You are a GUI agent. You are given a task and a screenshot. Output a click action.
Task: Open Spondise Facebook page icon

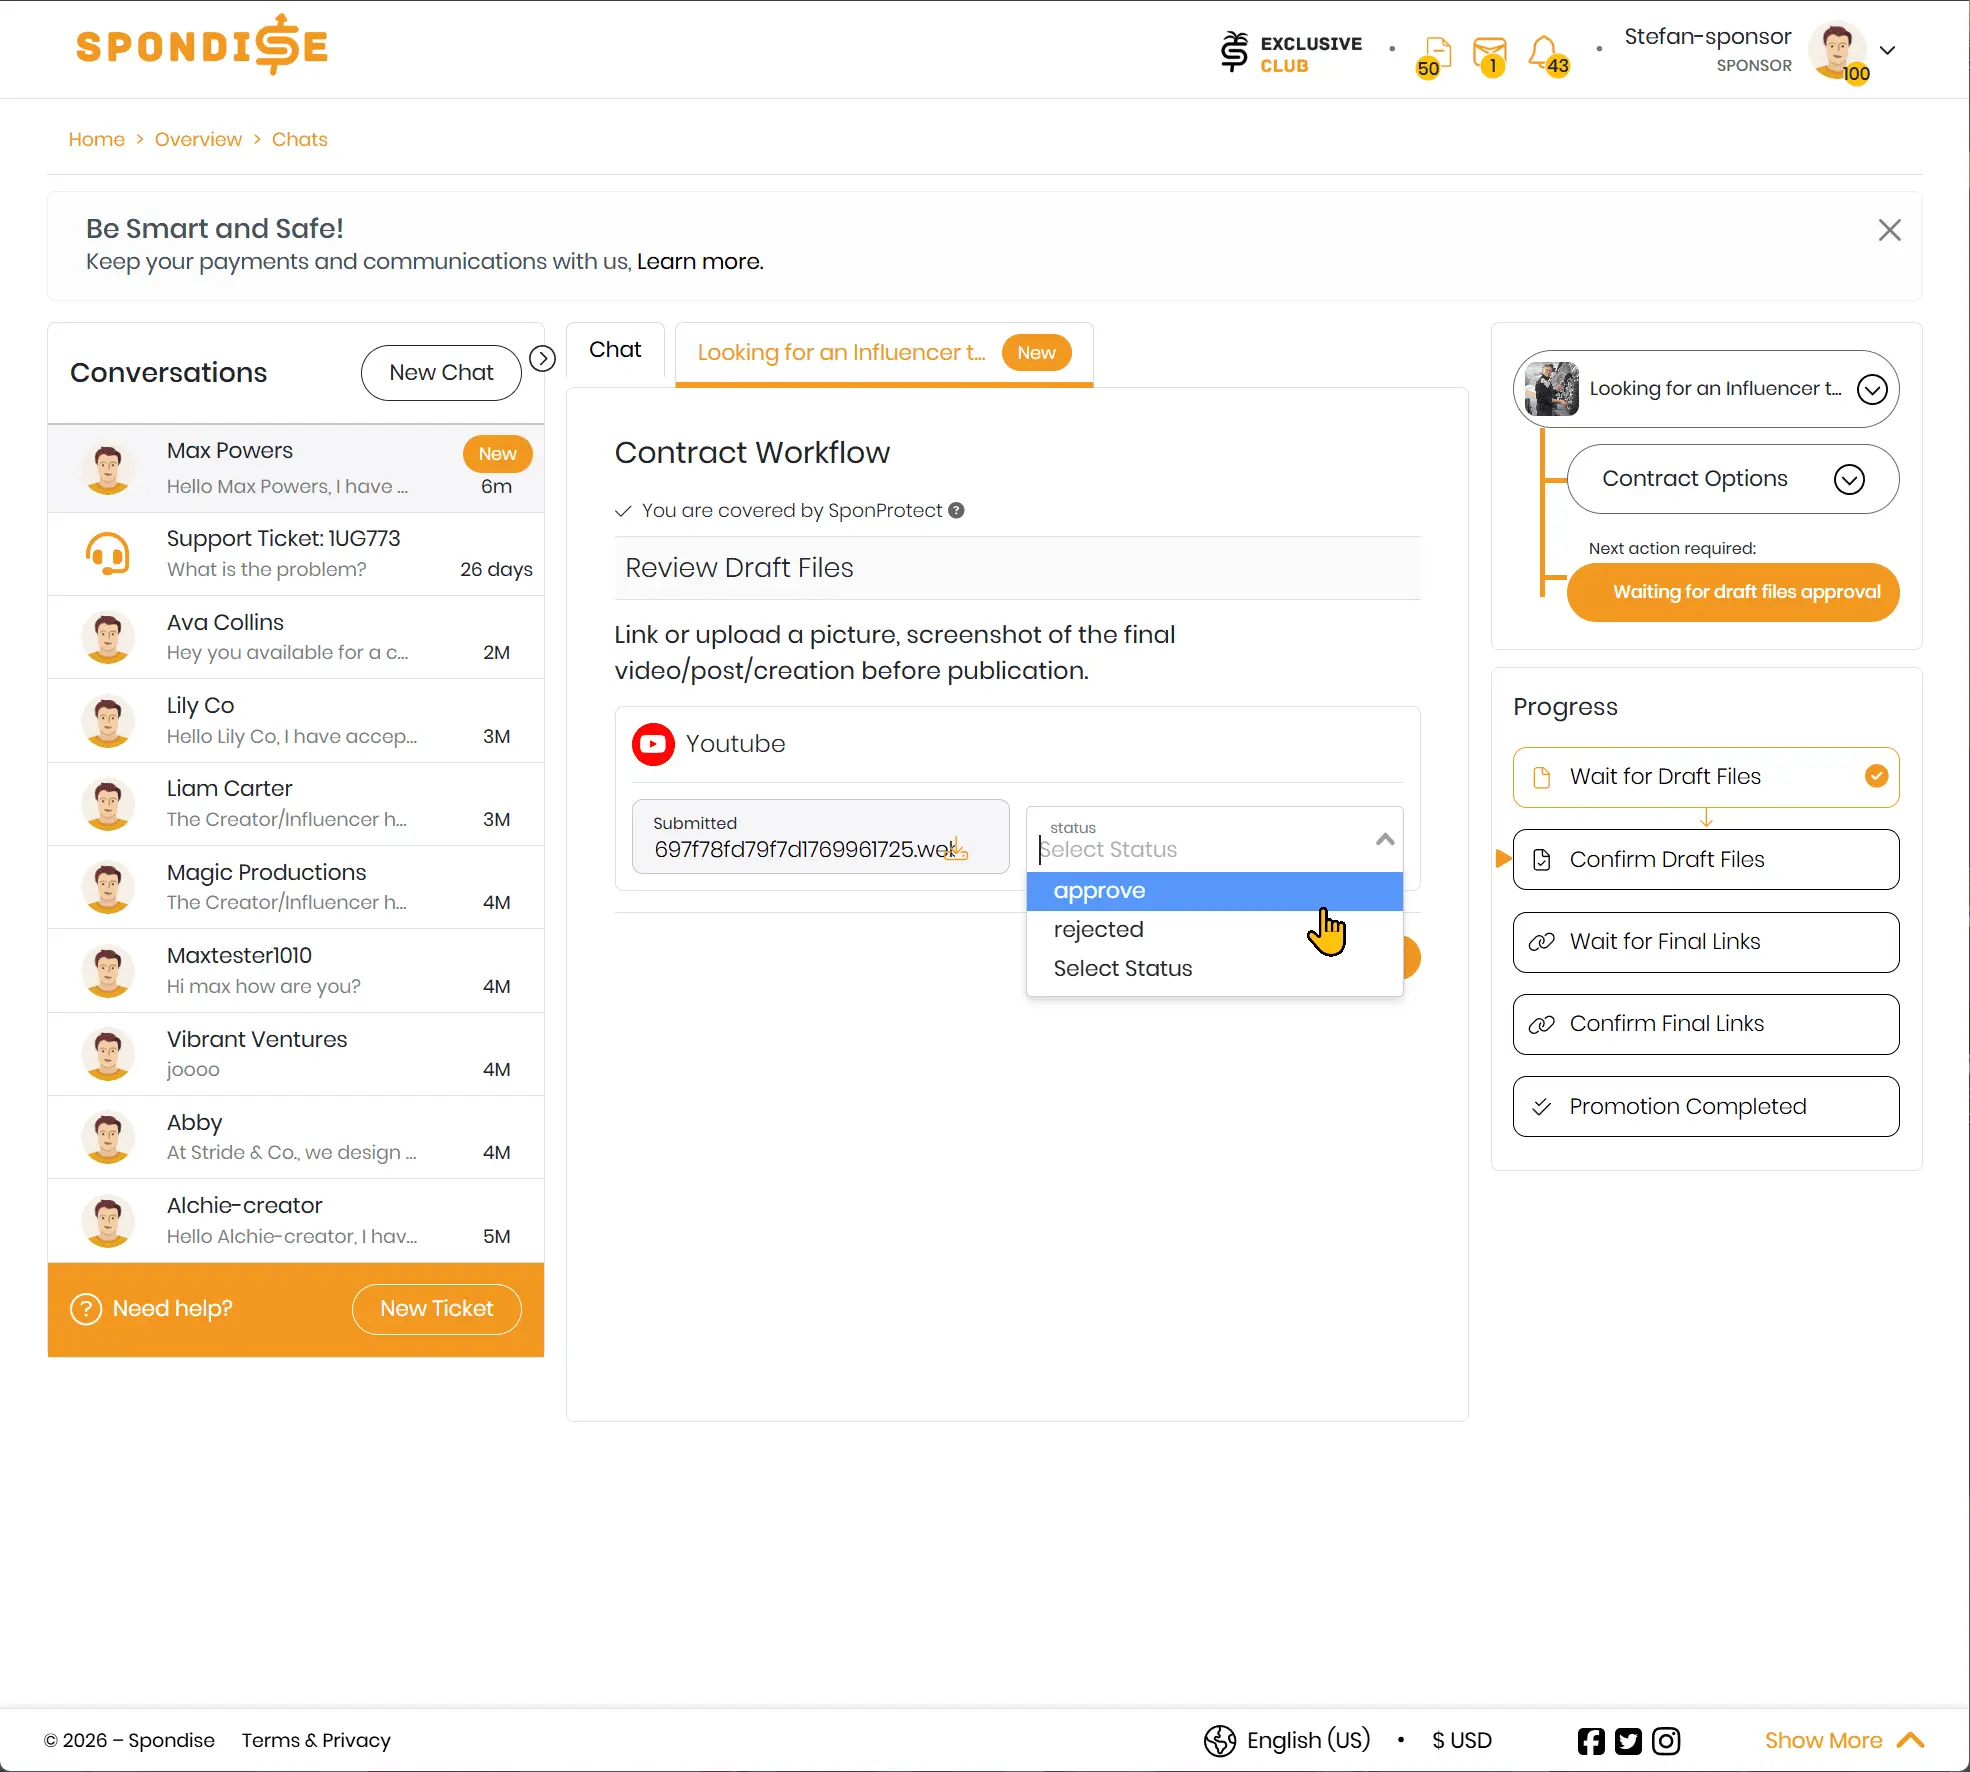click(x=1591, y=1741)
